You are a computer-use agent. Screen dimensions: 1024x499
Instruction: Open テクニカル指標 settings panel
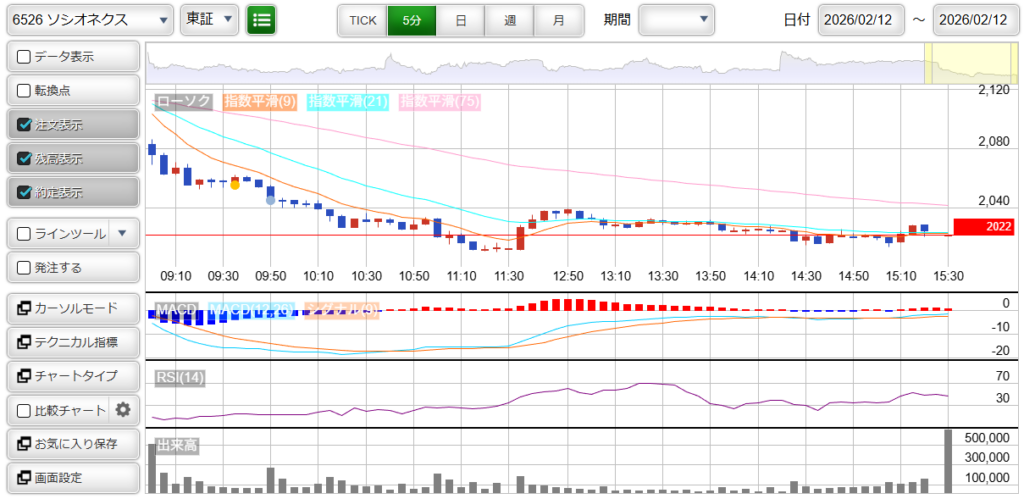pyautogui.click(x=71, y=342)
